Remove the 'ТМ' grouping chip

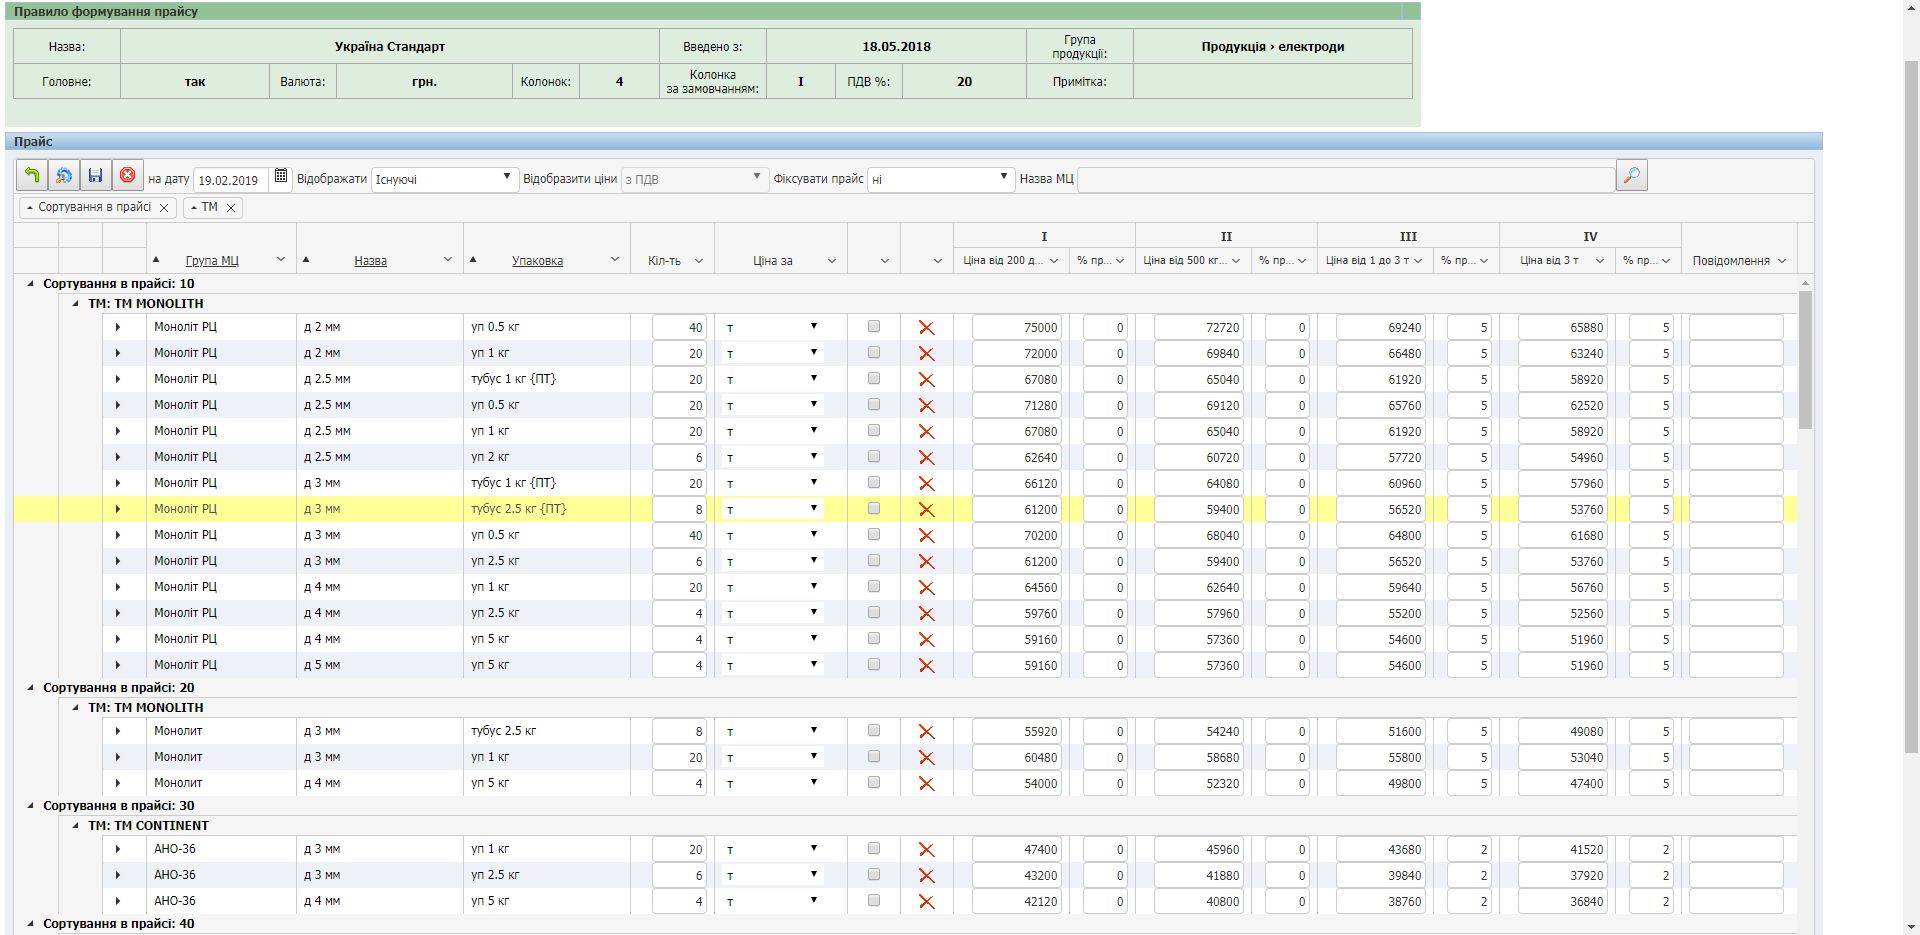coord(230,208)
